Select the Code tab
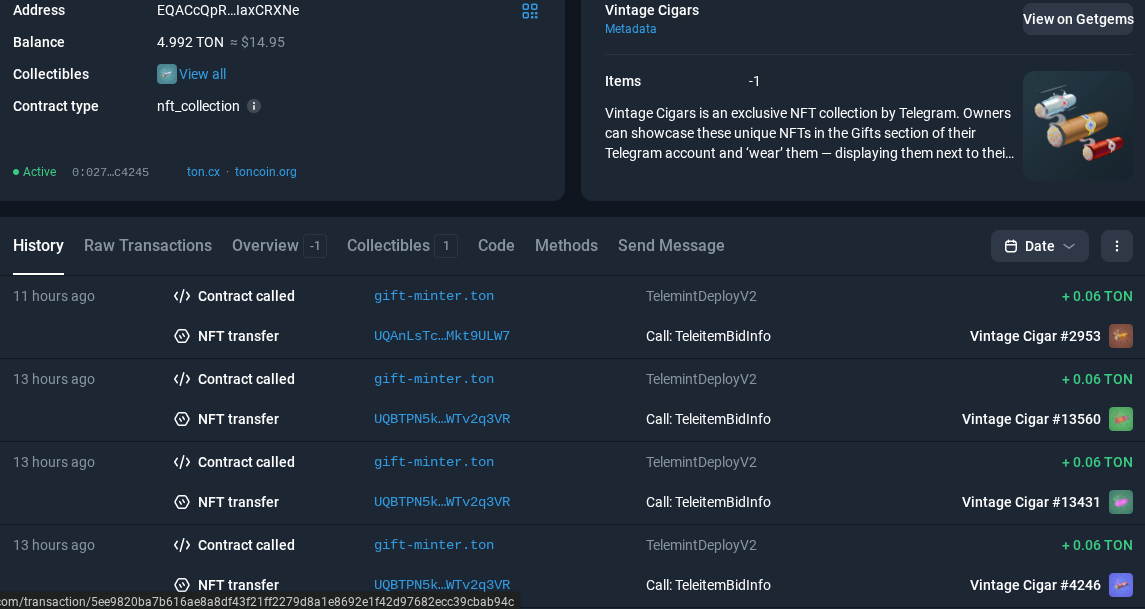 (496, 245)
